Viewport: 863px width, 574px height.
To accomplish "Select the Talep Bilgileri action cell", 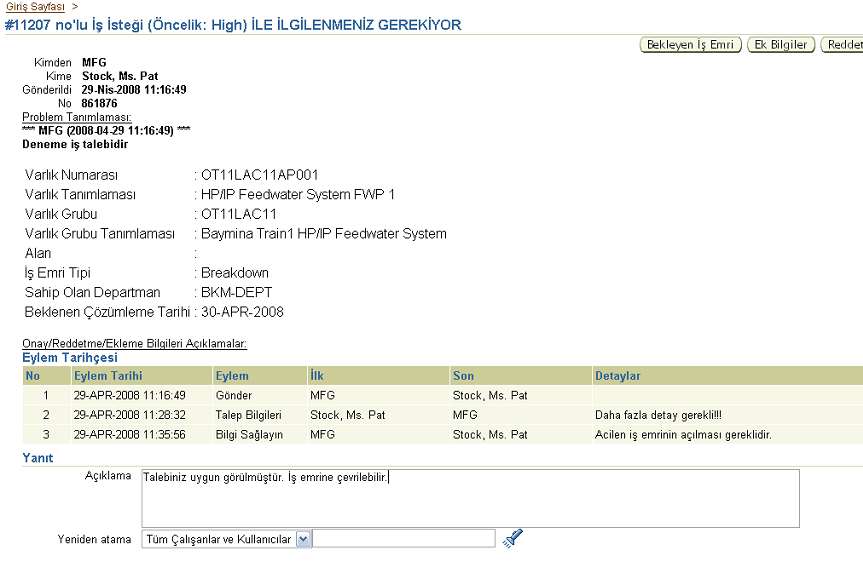I will pyautogui.click(x=249, y=414).
